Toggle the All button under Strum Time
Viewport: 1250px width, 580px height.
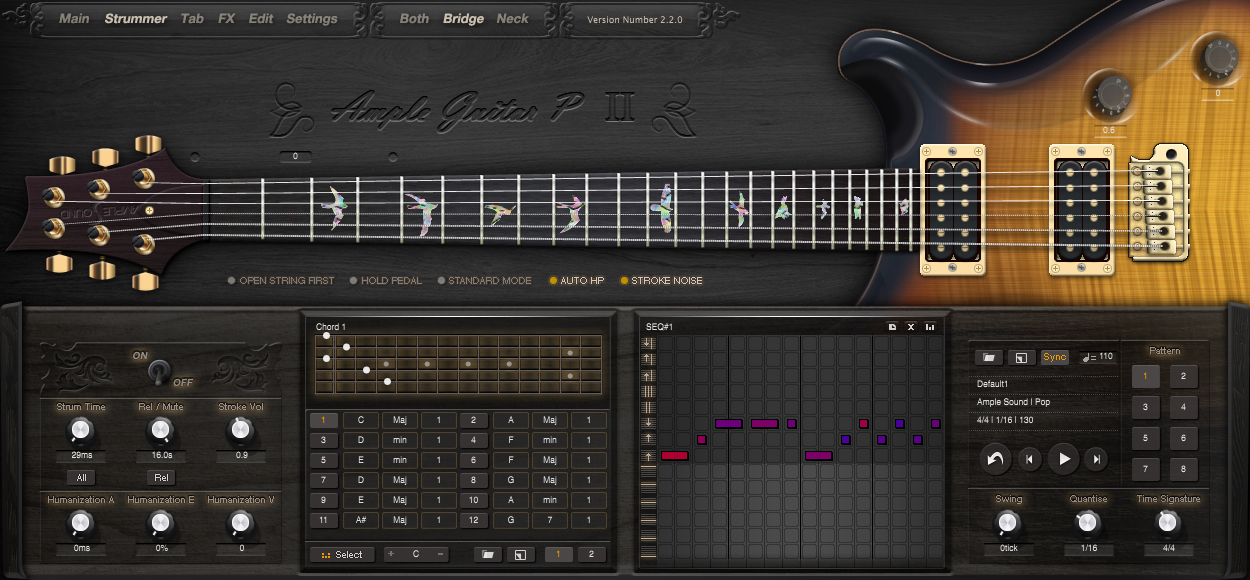80,478
